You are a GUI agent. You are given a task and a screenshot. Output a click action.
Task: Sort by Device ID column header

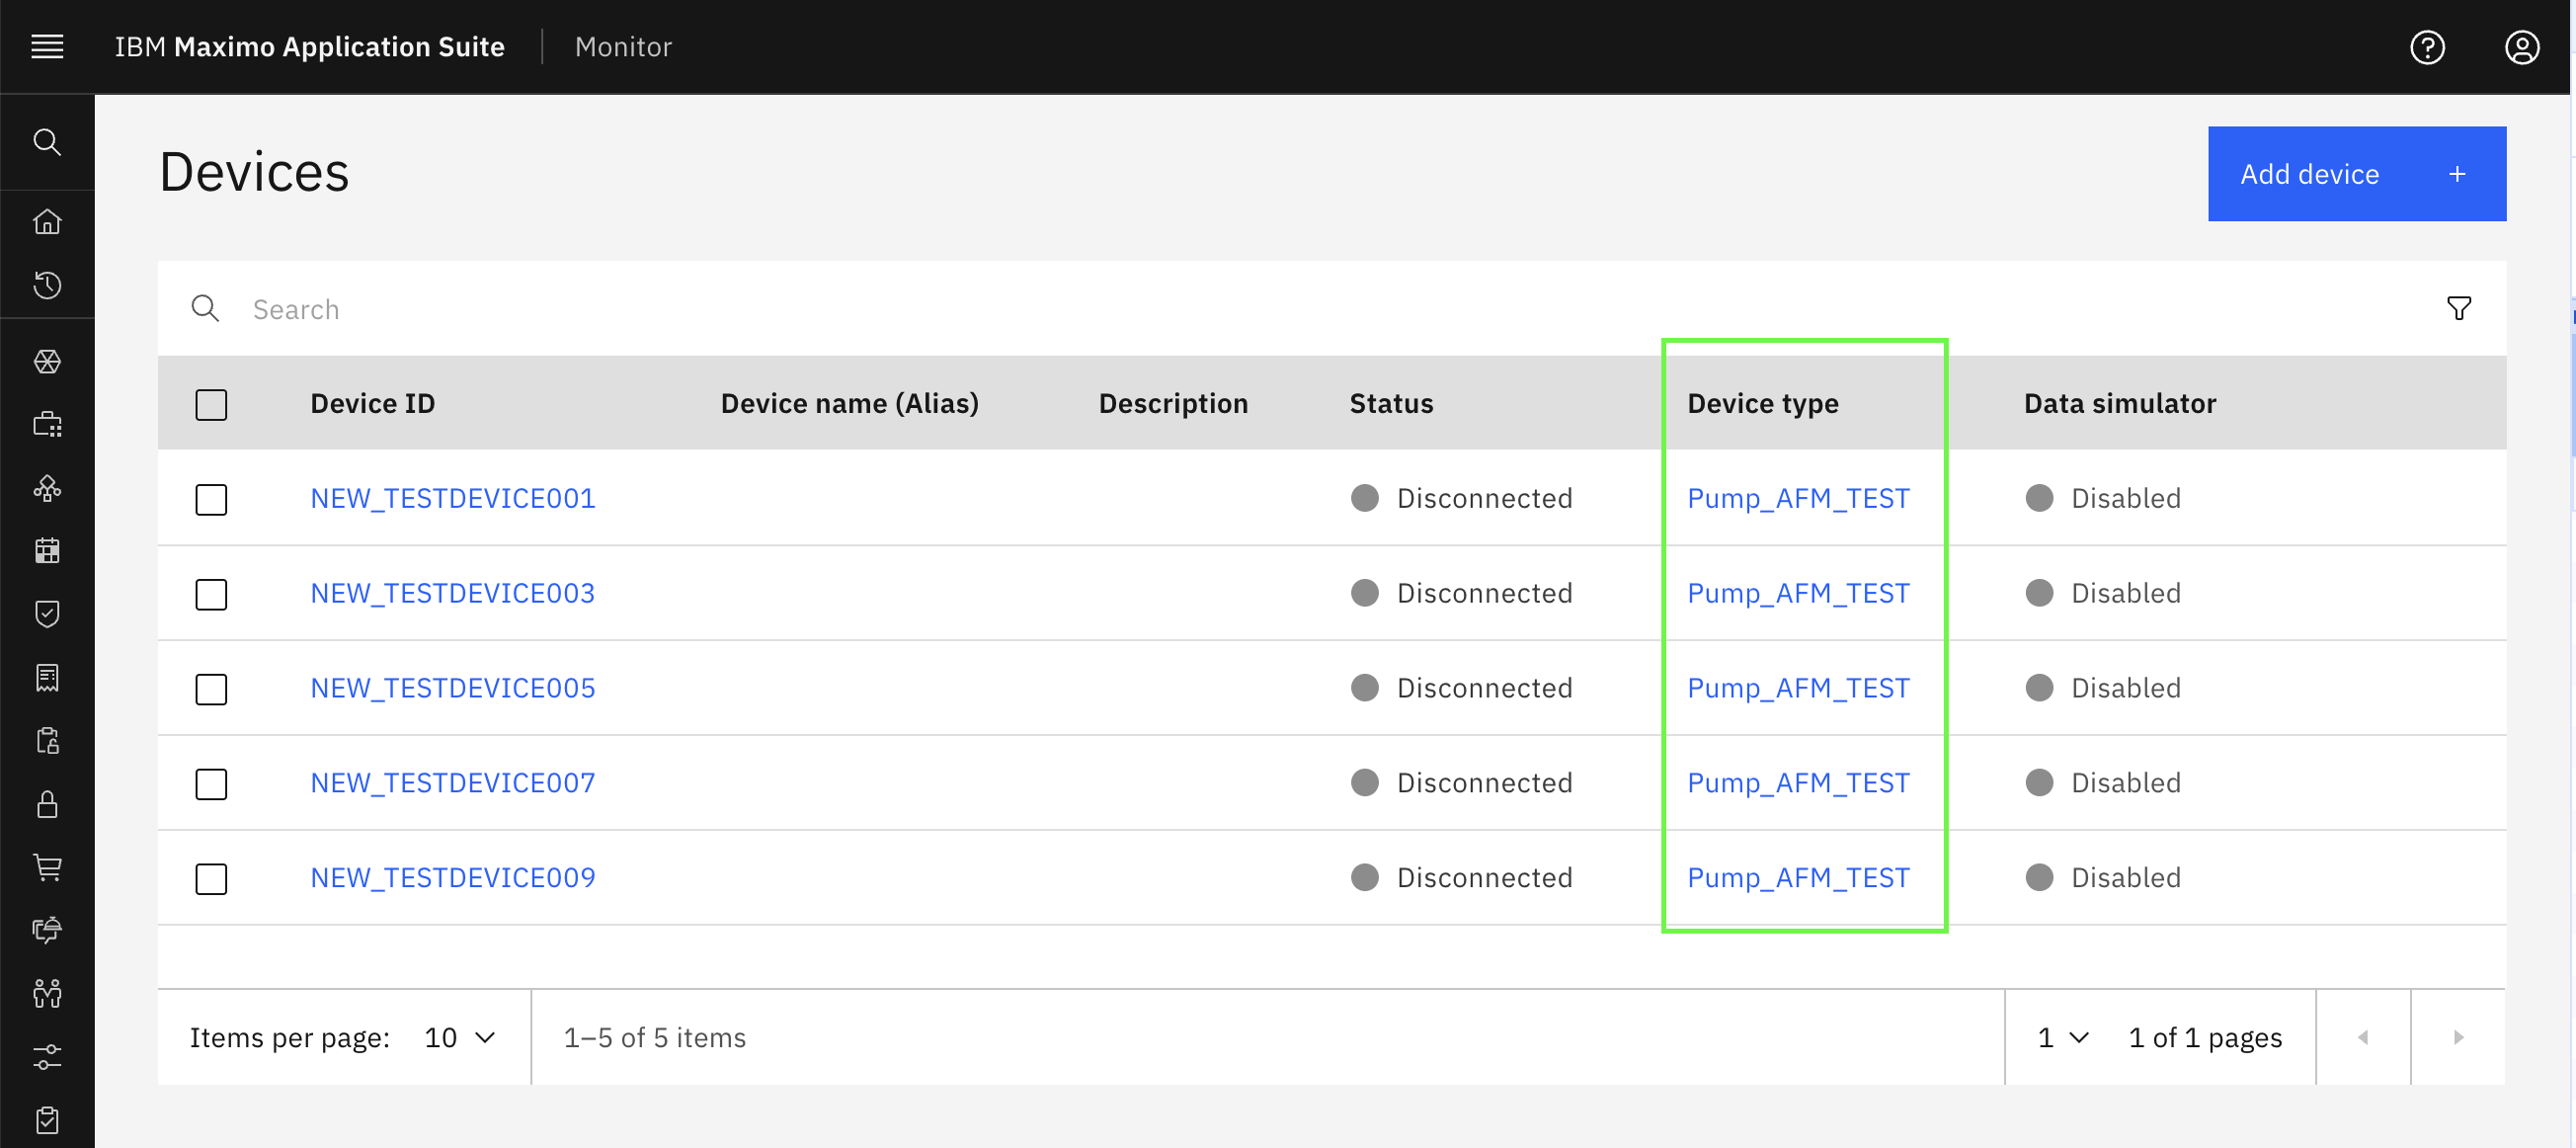pos(373,403)
